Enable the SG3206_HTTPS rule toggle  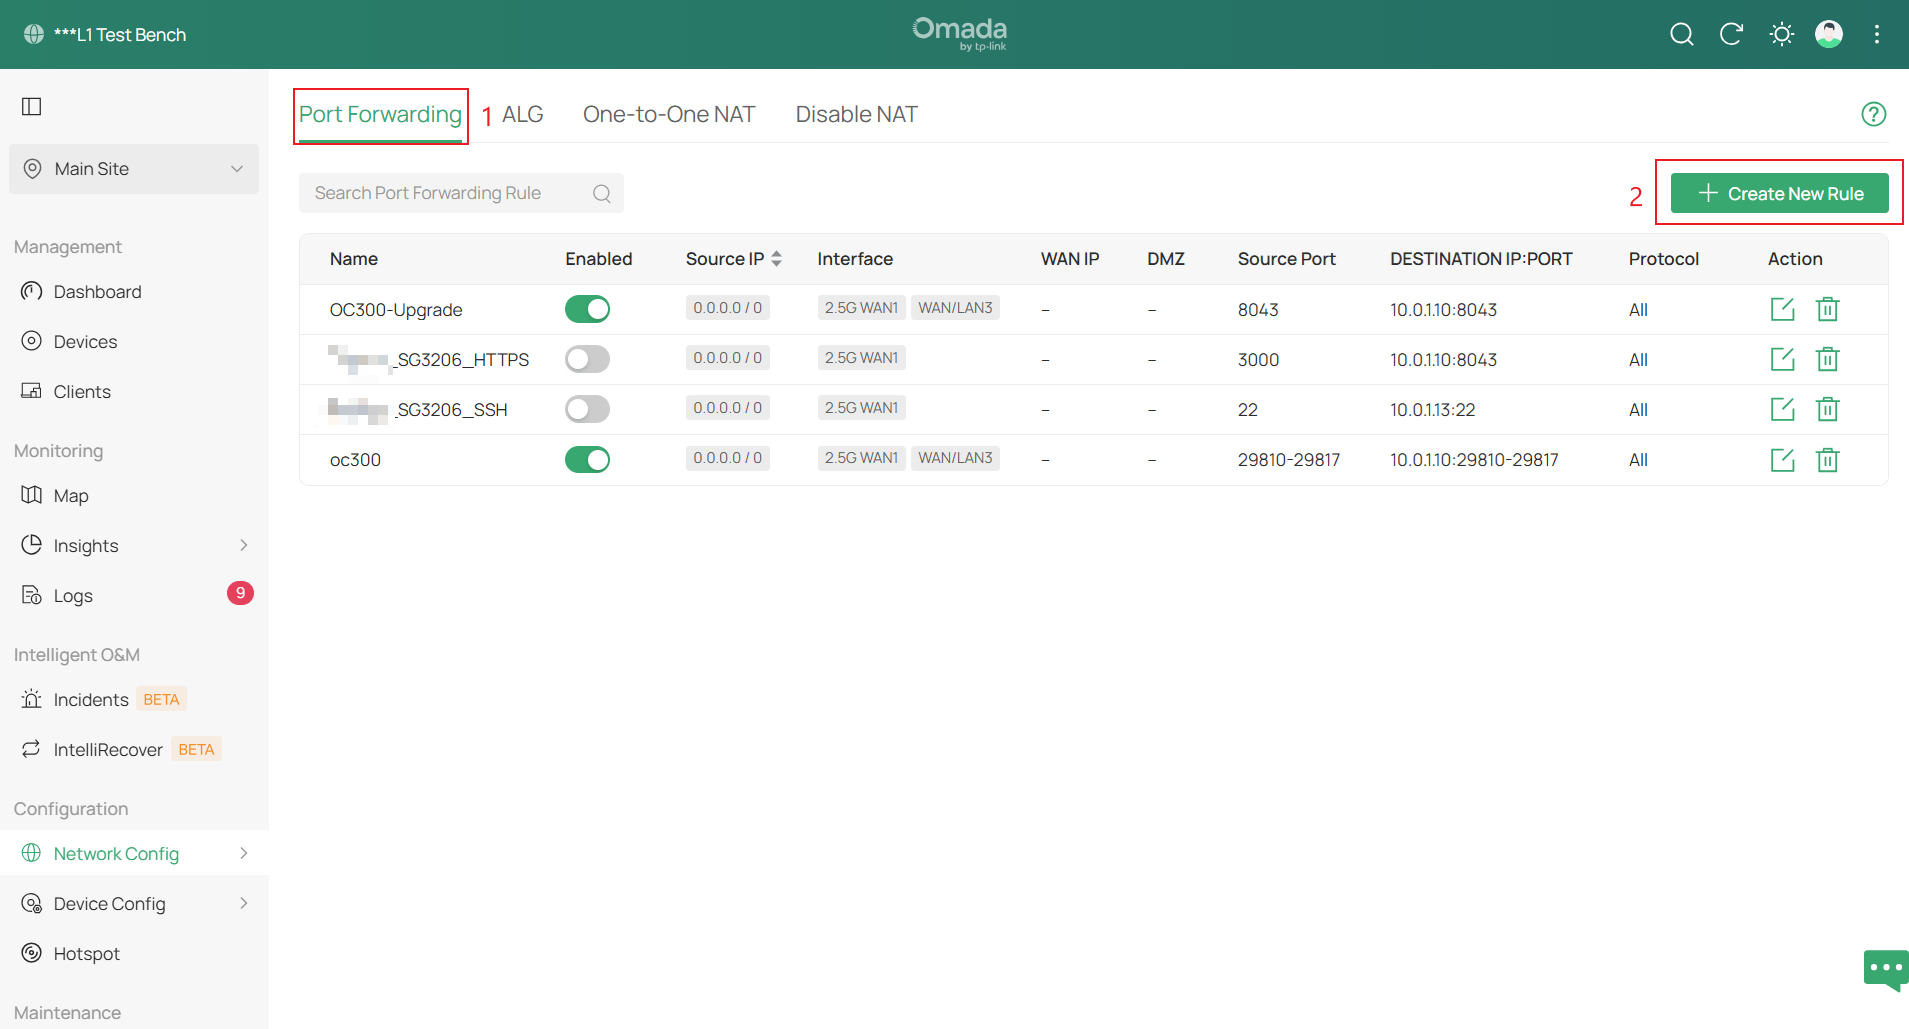click(x=587, y=359)
